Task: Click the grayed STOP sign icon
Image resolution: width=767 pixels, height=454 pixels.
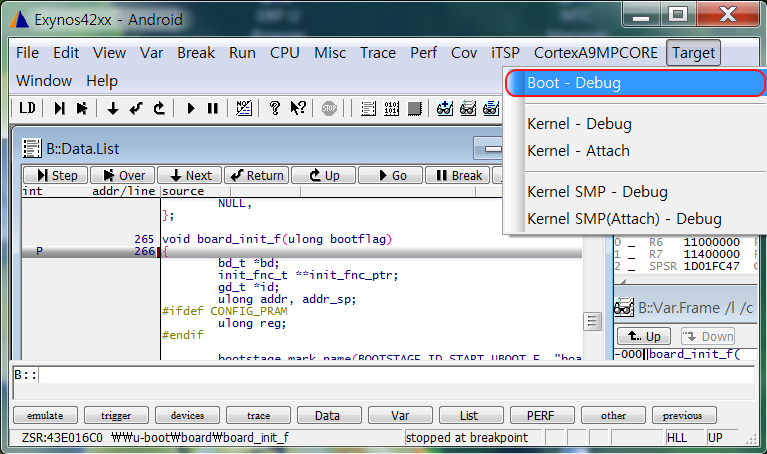Action: click(329, 108)
